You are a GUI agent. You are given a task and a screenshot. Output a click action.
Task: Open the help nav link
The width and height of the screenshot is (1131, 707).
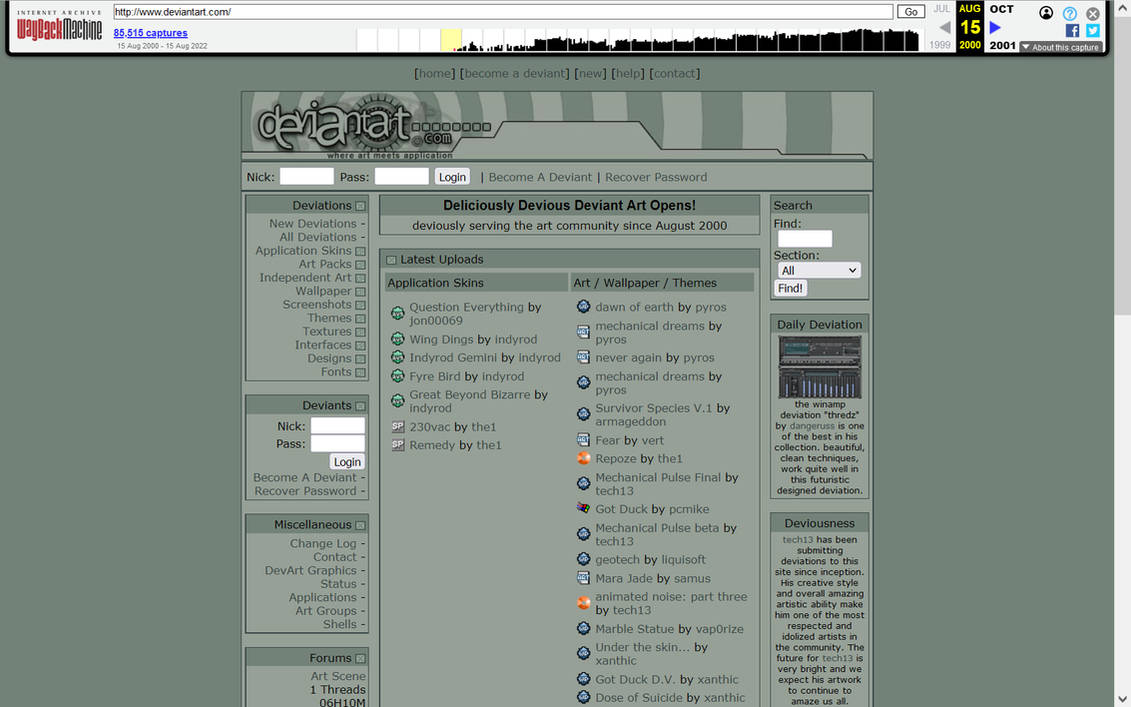628,74
